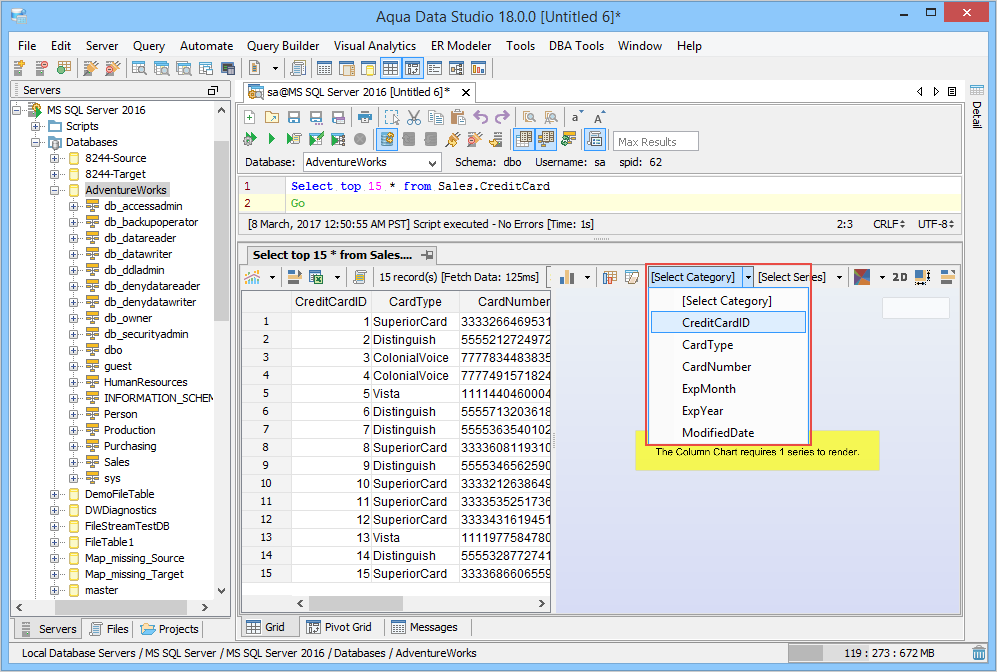
Task: Open the Query menu
Action: pos(148,46)
